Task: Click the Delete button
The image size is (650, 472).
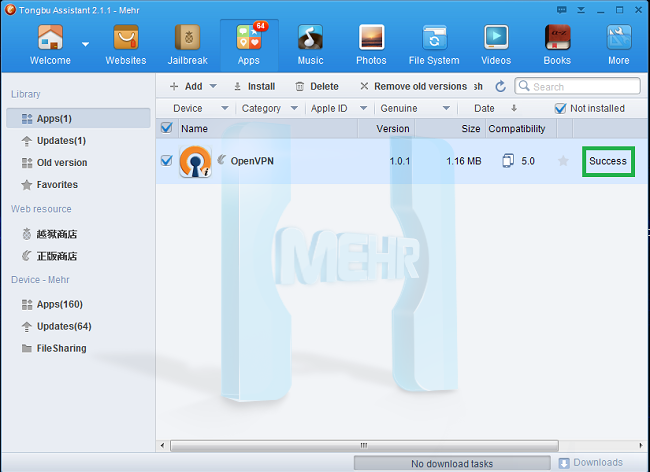Action: (317, 86)
